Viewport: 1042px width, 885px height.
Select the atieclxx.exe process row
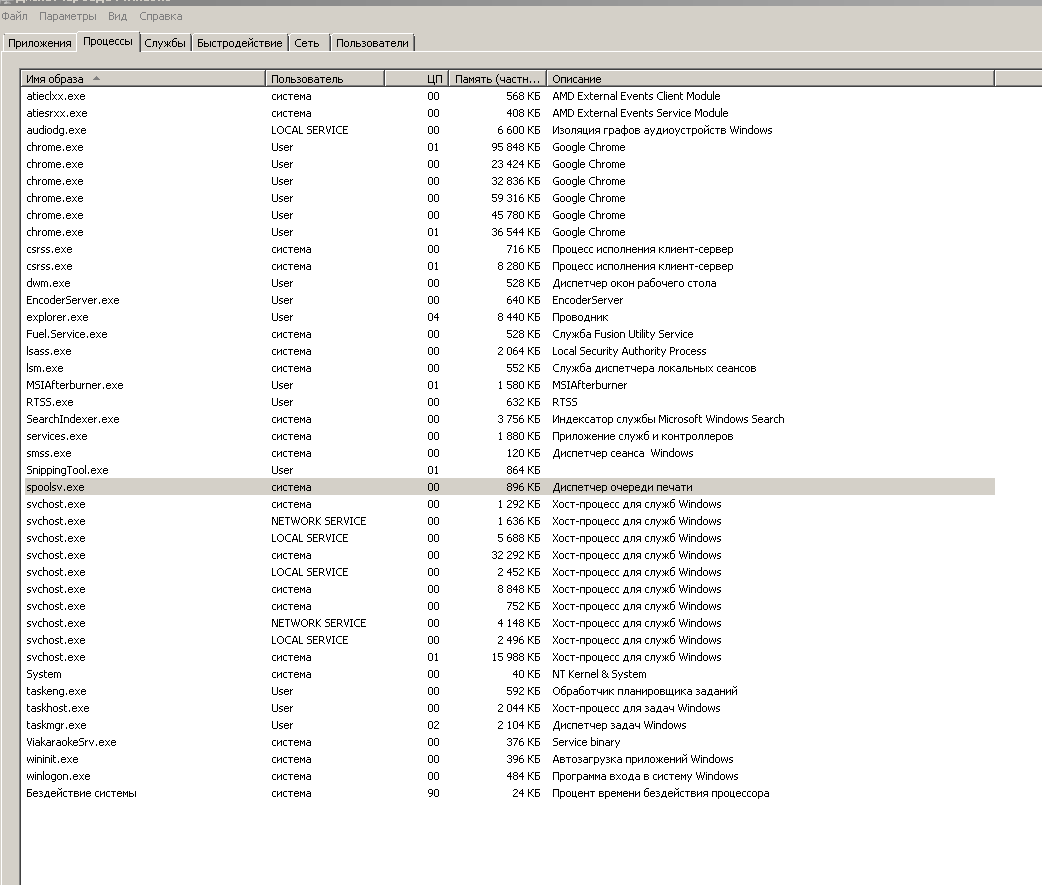click(x=510, y=96)
